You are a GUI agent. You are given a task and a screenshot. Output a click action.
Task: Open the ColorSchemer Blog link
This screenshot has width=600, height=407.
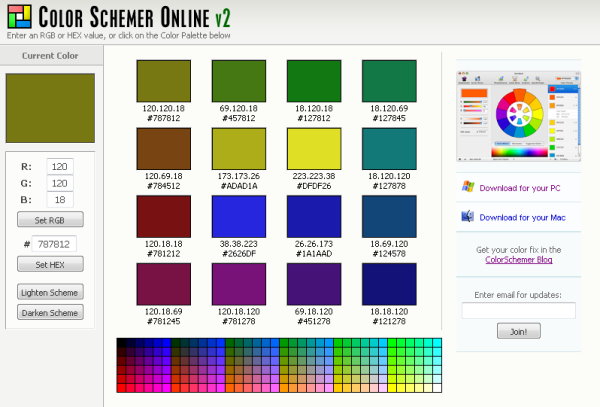[518, 260]
